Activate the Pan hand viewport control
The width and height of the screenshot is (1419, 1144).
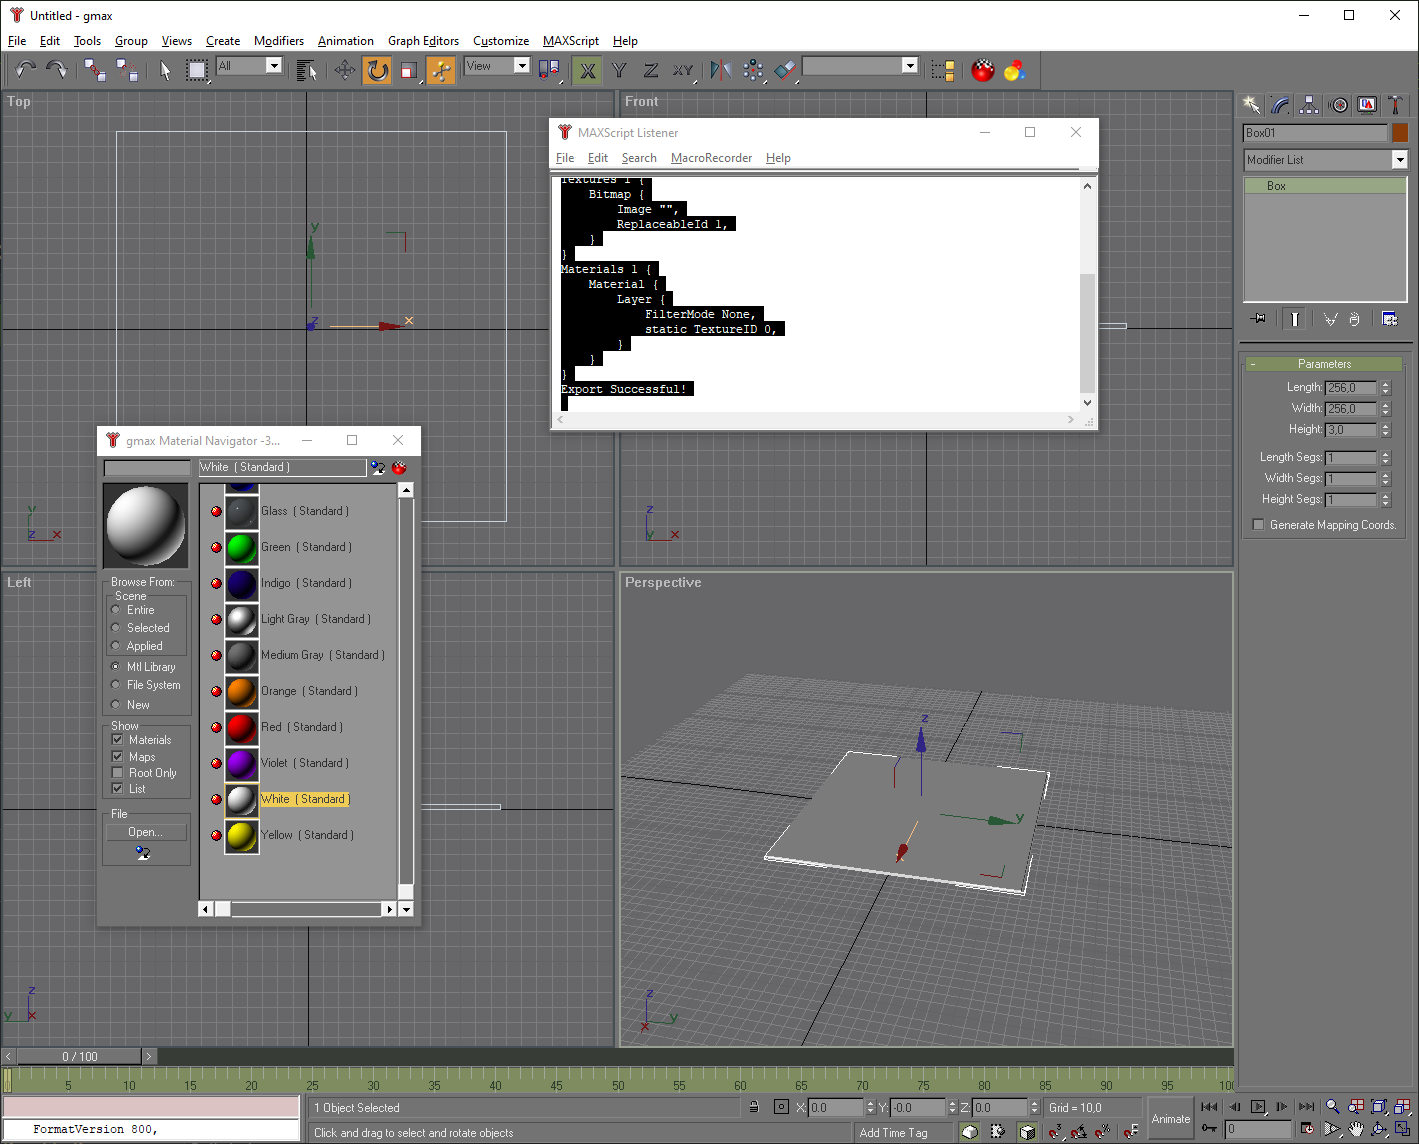pos(1356,1129)
